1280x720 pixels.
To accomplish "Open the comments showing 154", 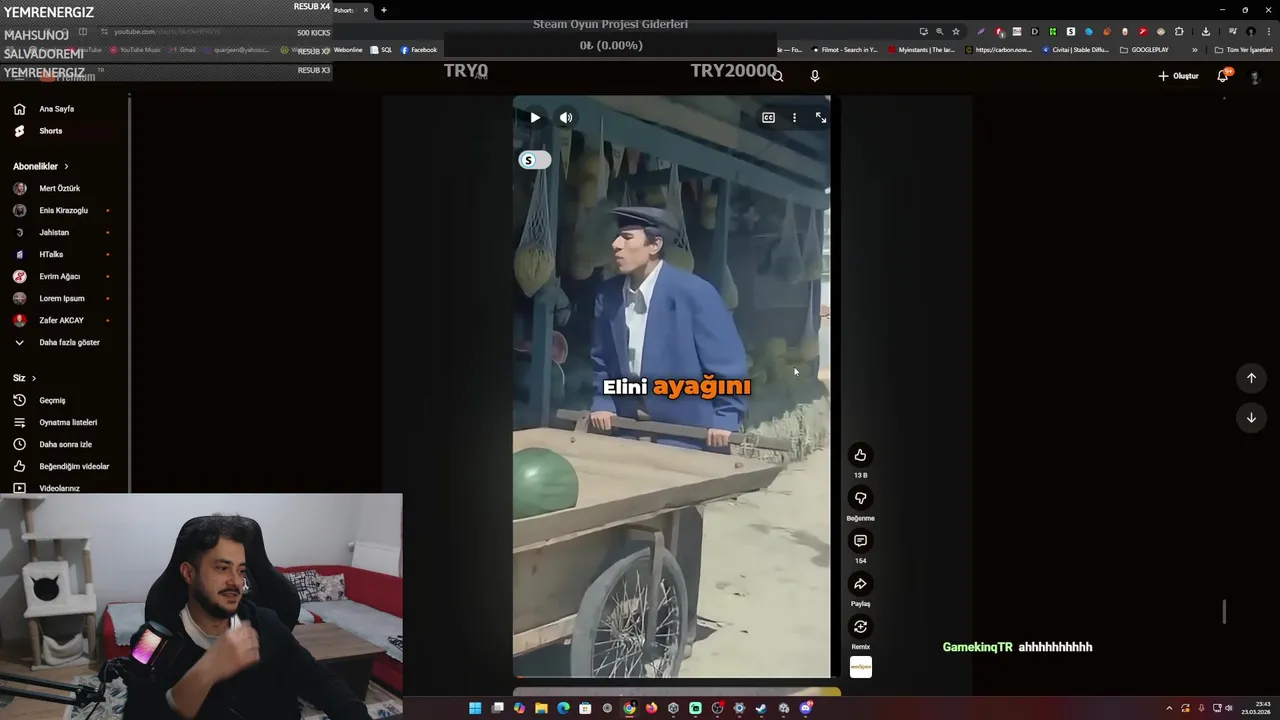I will point(860,541).
